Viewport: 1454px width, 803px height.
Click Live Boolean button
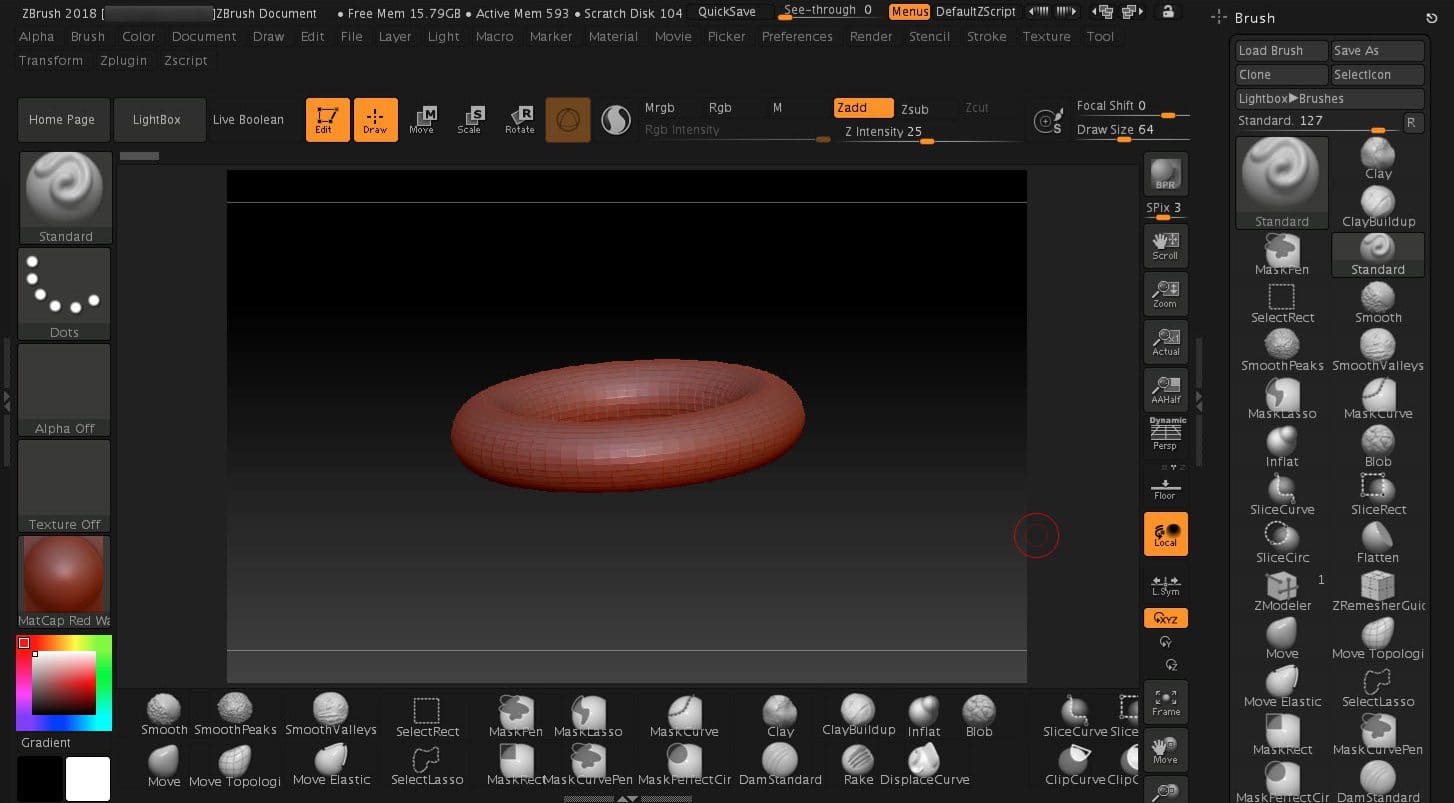[x=248, y=119]
